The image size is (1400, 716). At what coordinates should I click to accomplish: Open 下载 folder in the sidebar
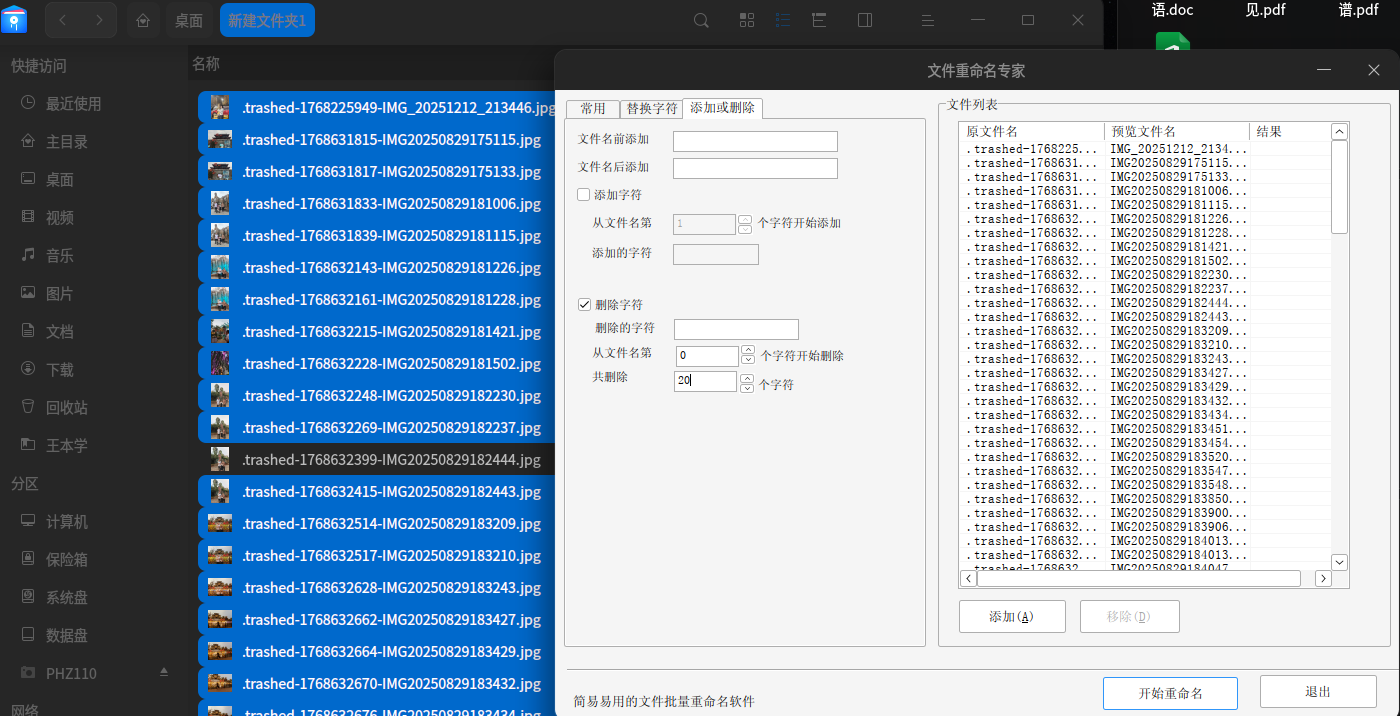60,370
